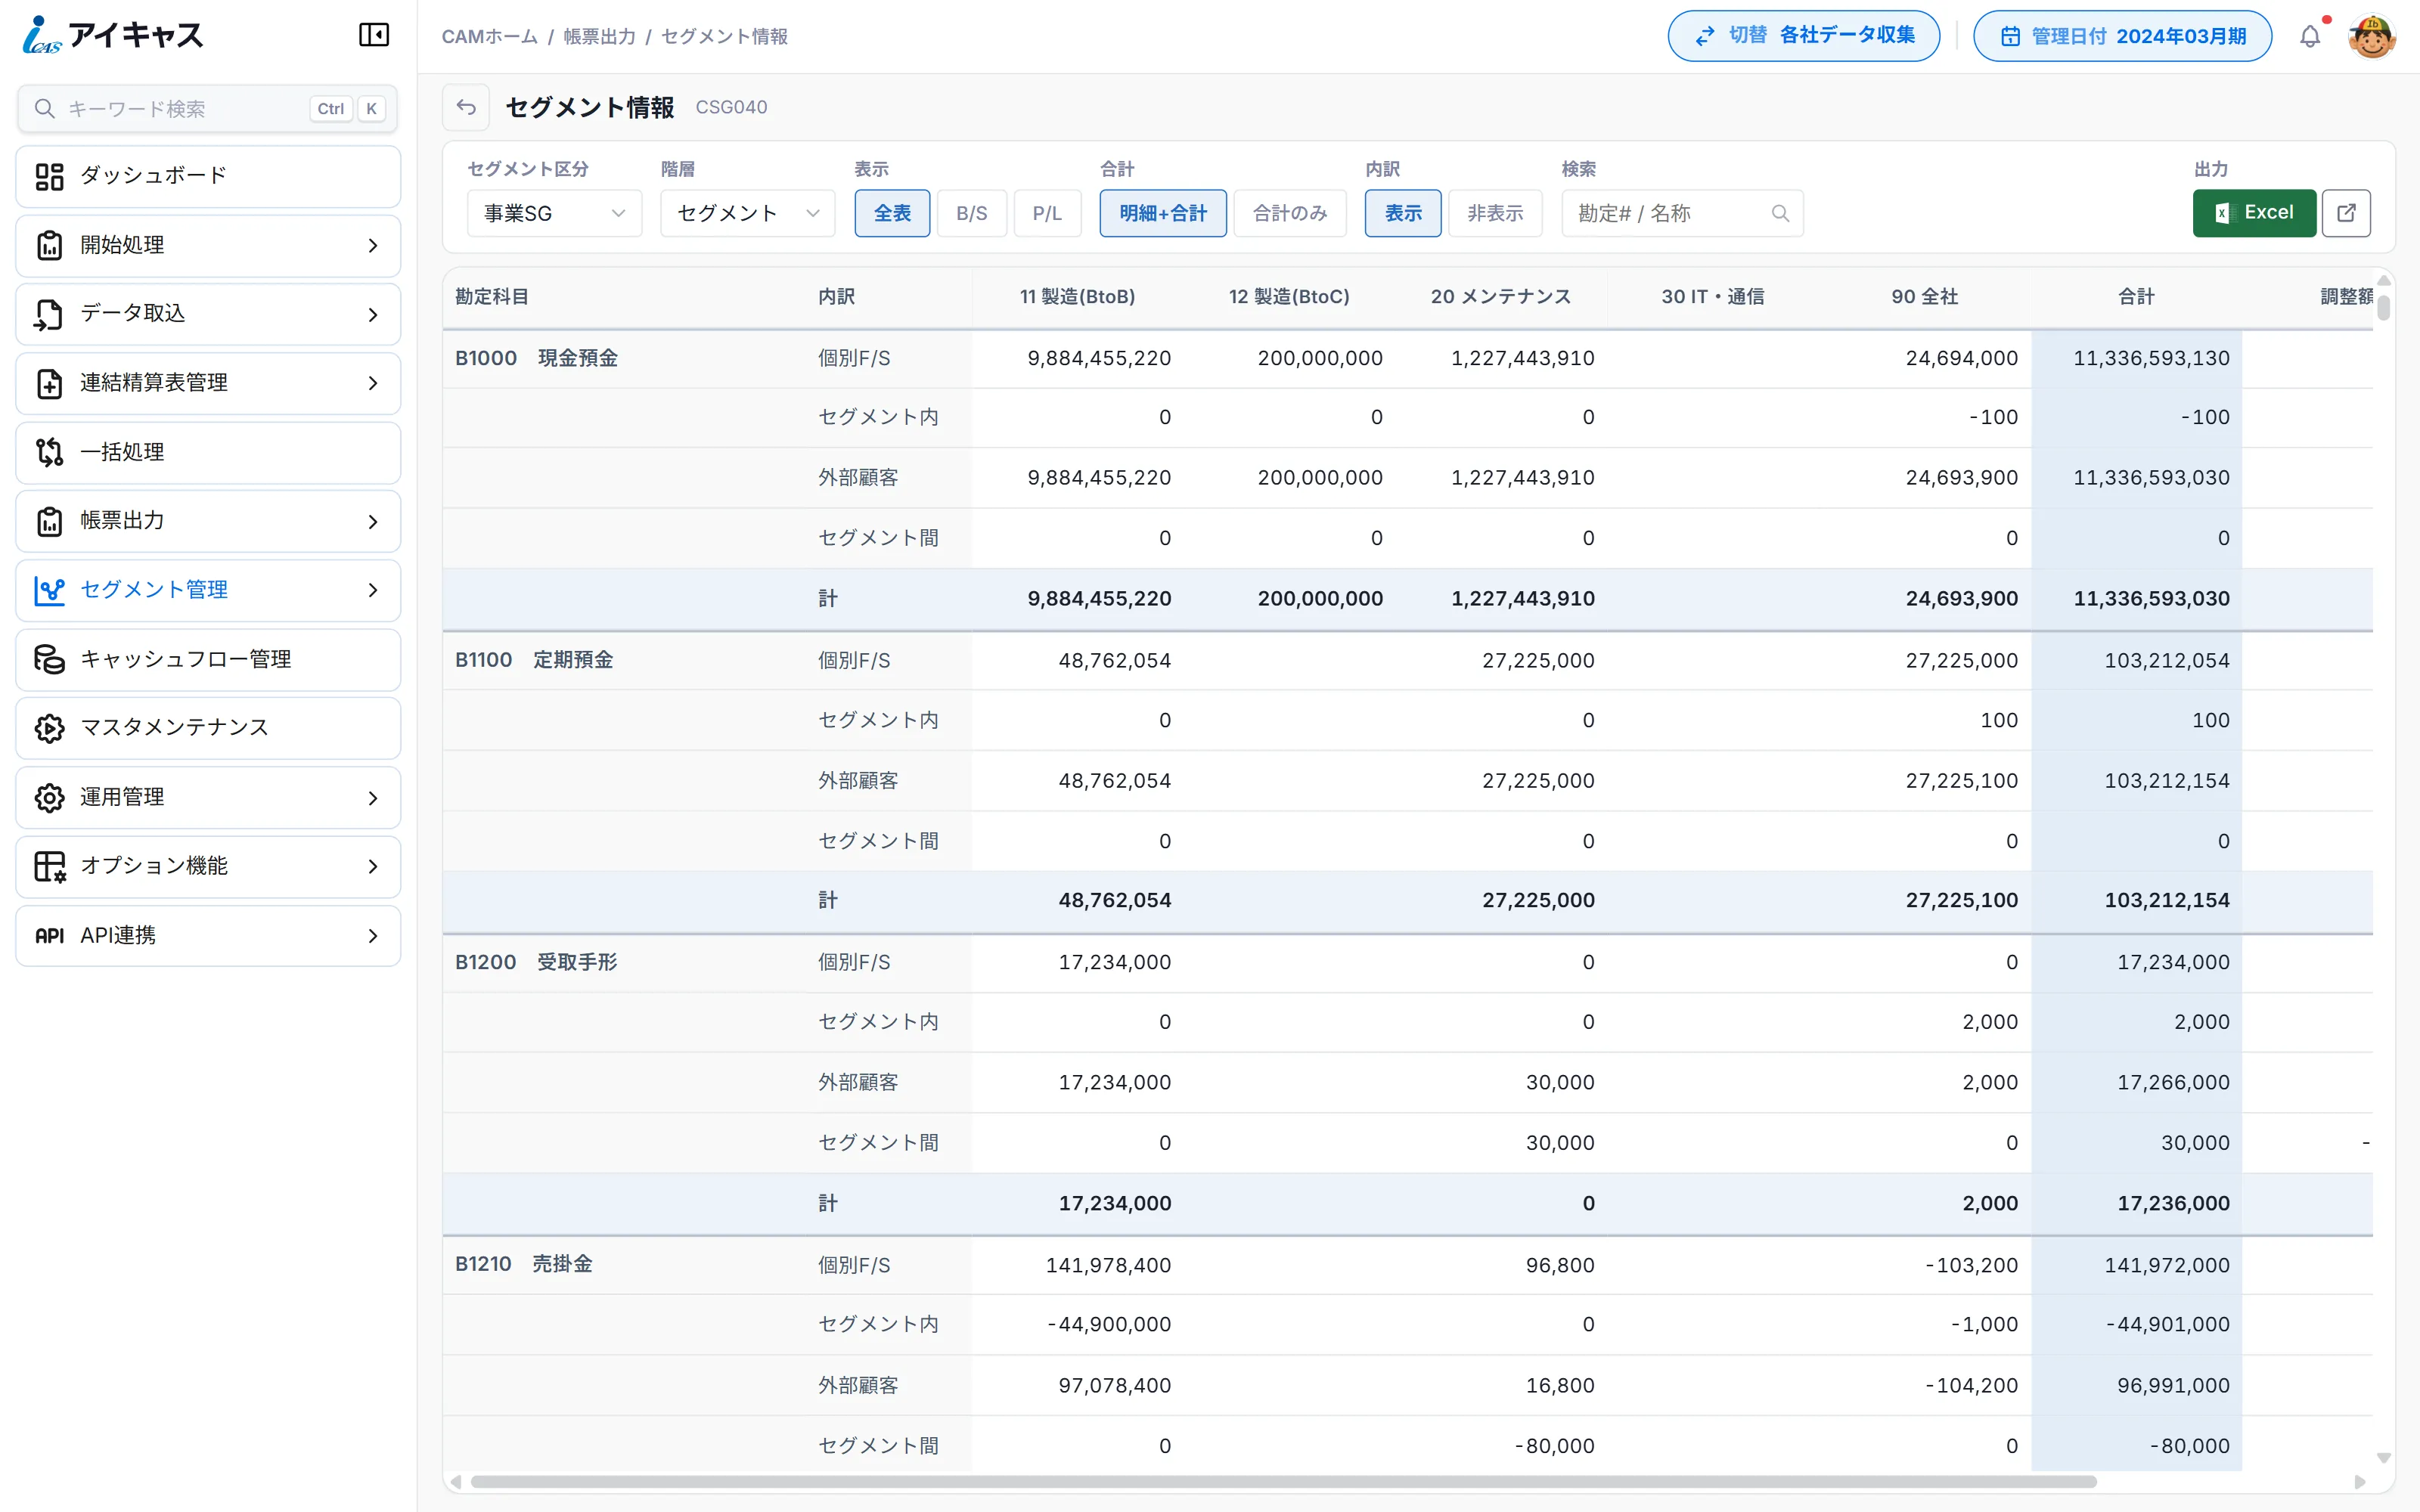Image resolution: width=2420 pixels, height=1512 pixels.
Task: Click the 20 メンテナンス column header
Action: click(1500, 297)
